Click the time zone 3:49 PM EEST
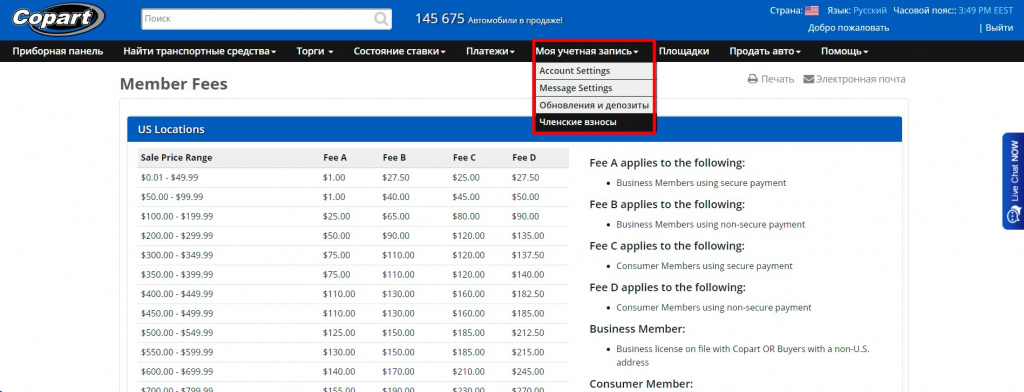 (x=987, y=10)
